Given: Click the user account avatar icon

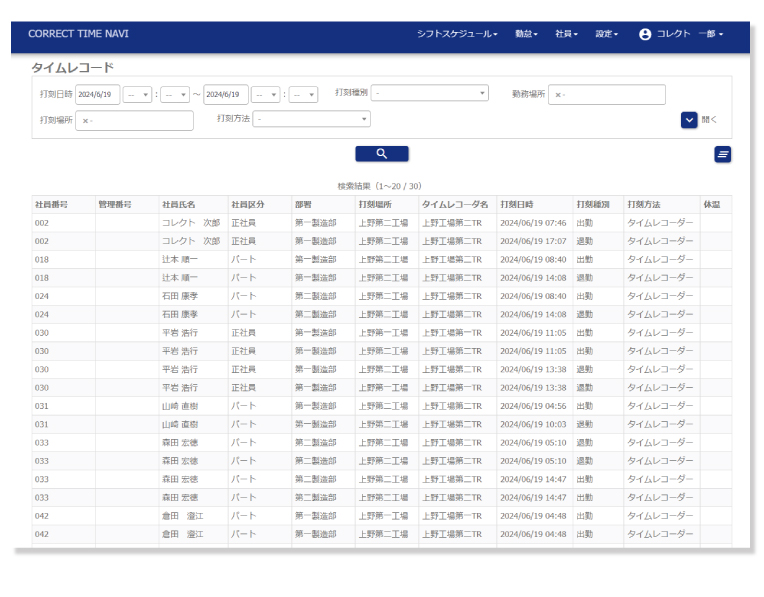Looking at the screenshot, I should pyautogui.click(x=645, y=34).
